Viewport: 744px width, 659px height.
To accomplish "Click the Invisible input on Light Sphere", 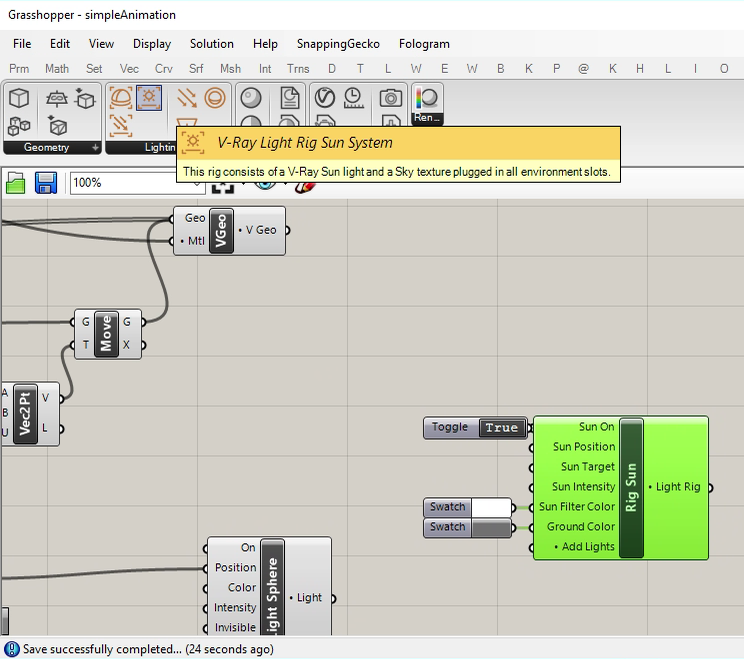I will [x=235, y=627].
